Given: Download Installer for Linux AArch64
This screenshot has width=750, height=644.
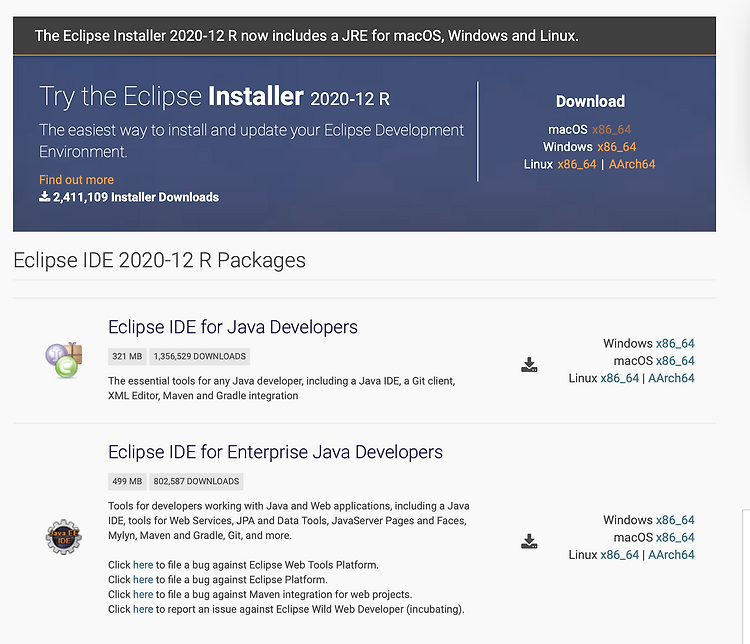Looking at the screenshot, I should pos(632,164).
